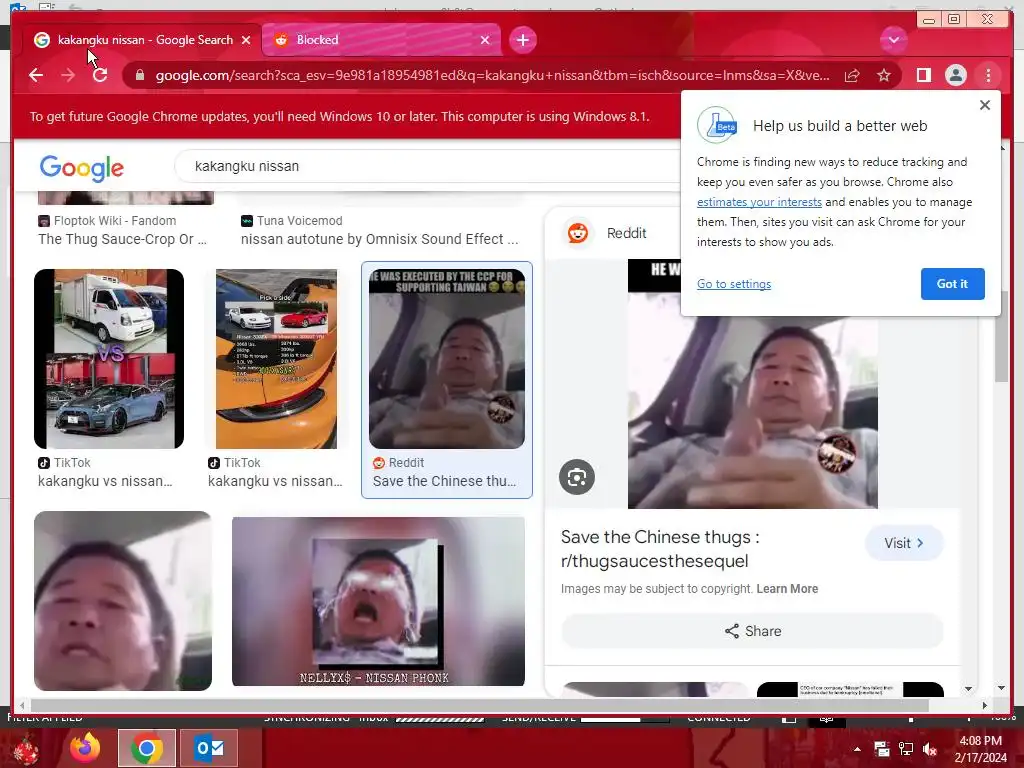
Task: Open the estimates your interests link
Action: [759, 202]
